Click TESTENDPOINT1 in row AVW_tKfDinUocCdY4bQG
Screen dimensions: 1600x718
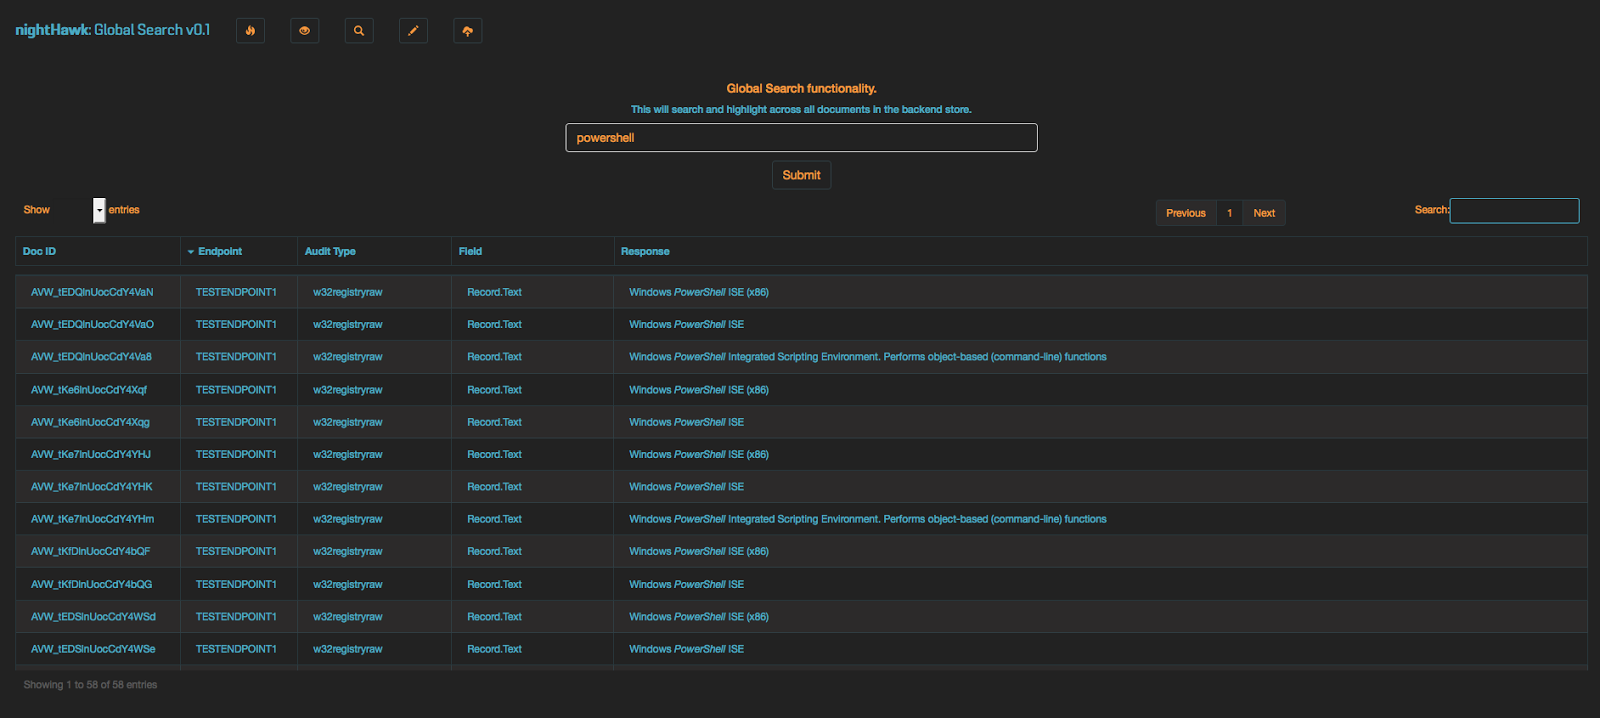pyautogui.click(x=236, y=584)
